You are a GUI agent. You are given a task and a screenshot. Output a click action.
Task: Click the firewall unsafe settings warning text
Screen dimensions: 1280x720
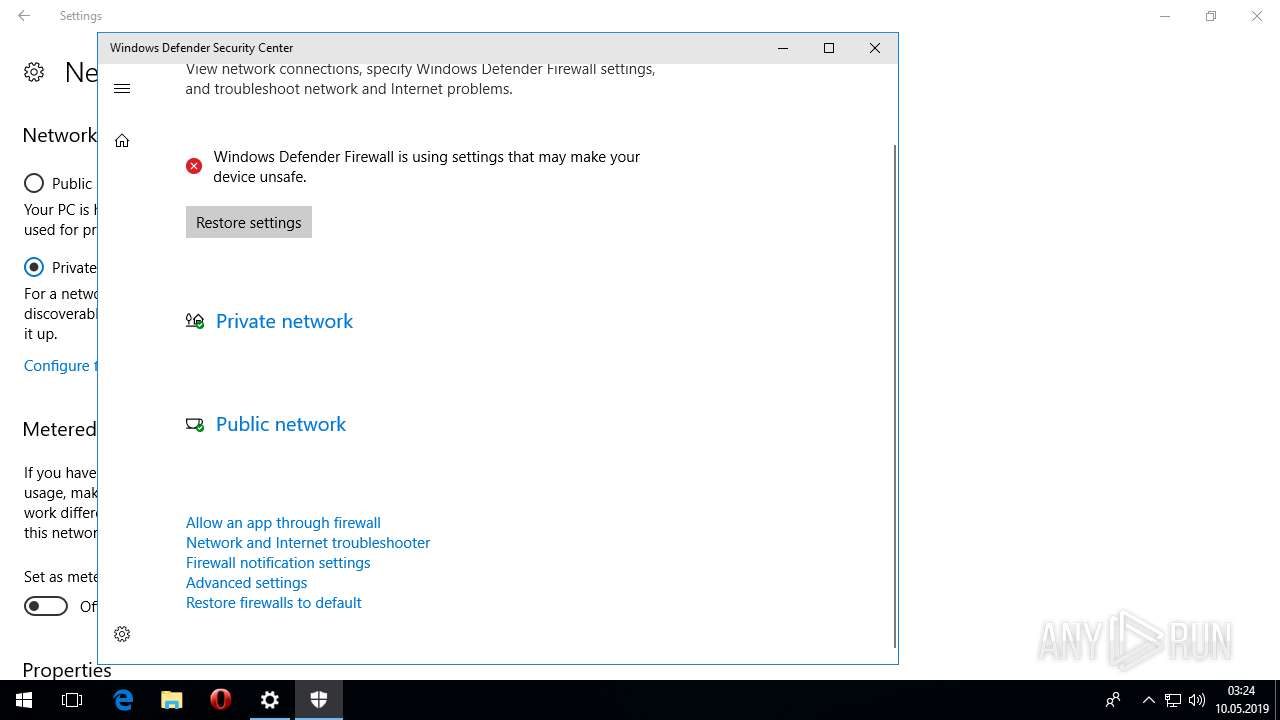coord(427,166)
